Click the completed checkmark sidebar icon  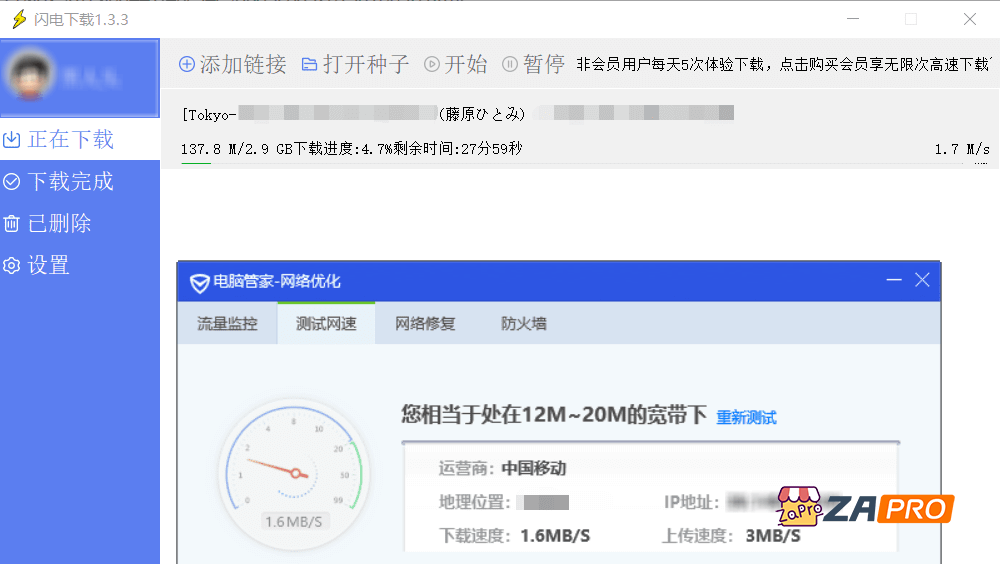(11, 182)
